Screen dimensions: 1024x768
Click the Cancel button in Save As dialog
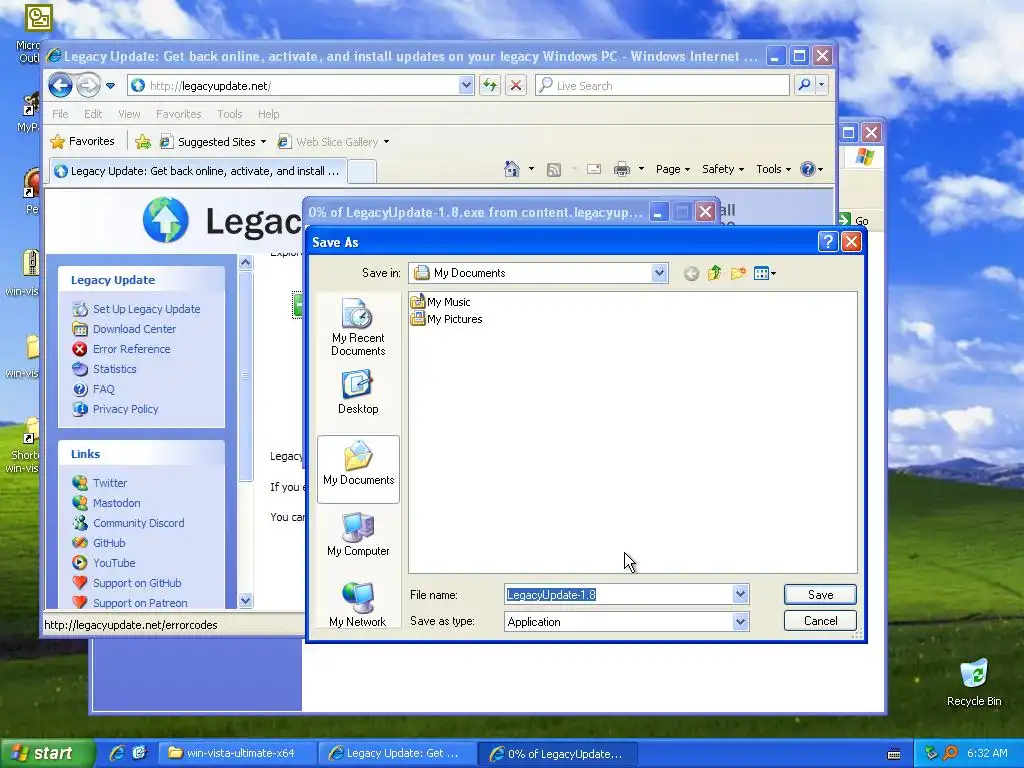[x=820, y=620]
